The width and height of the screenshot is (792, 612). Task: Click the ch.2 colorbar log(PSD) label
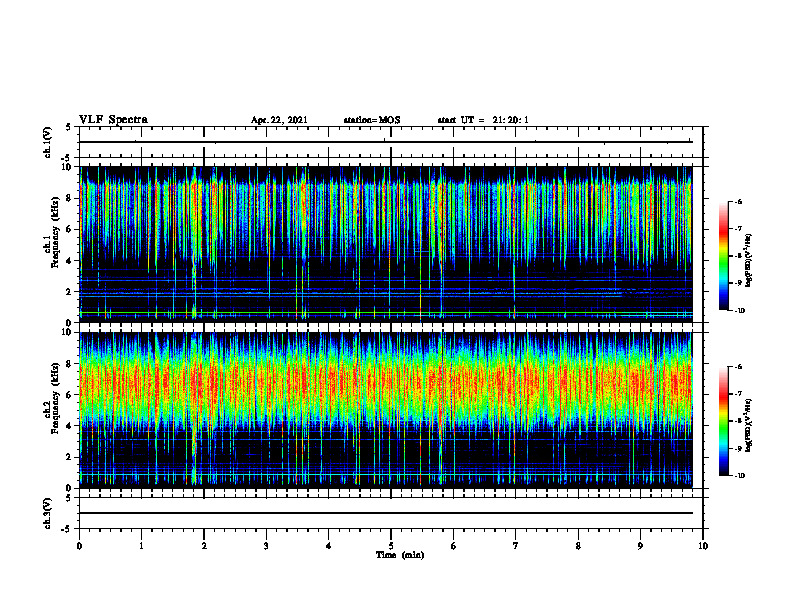pos(749,425)
